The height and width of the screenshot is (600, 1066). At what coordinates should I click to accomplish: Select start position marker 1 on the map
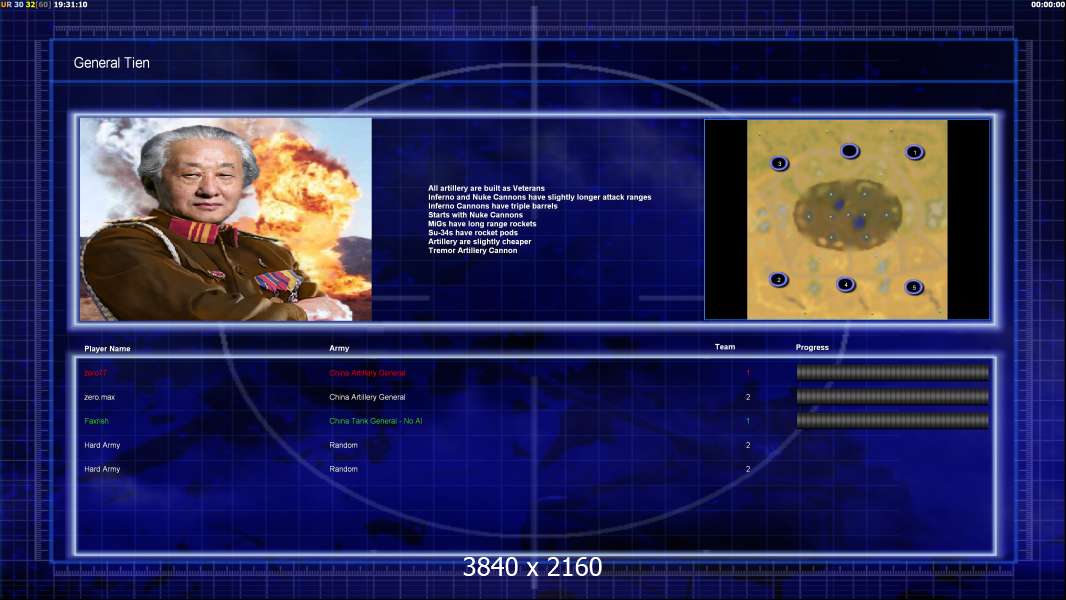click(914, 152)
